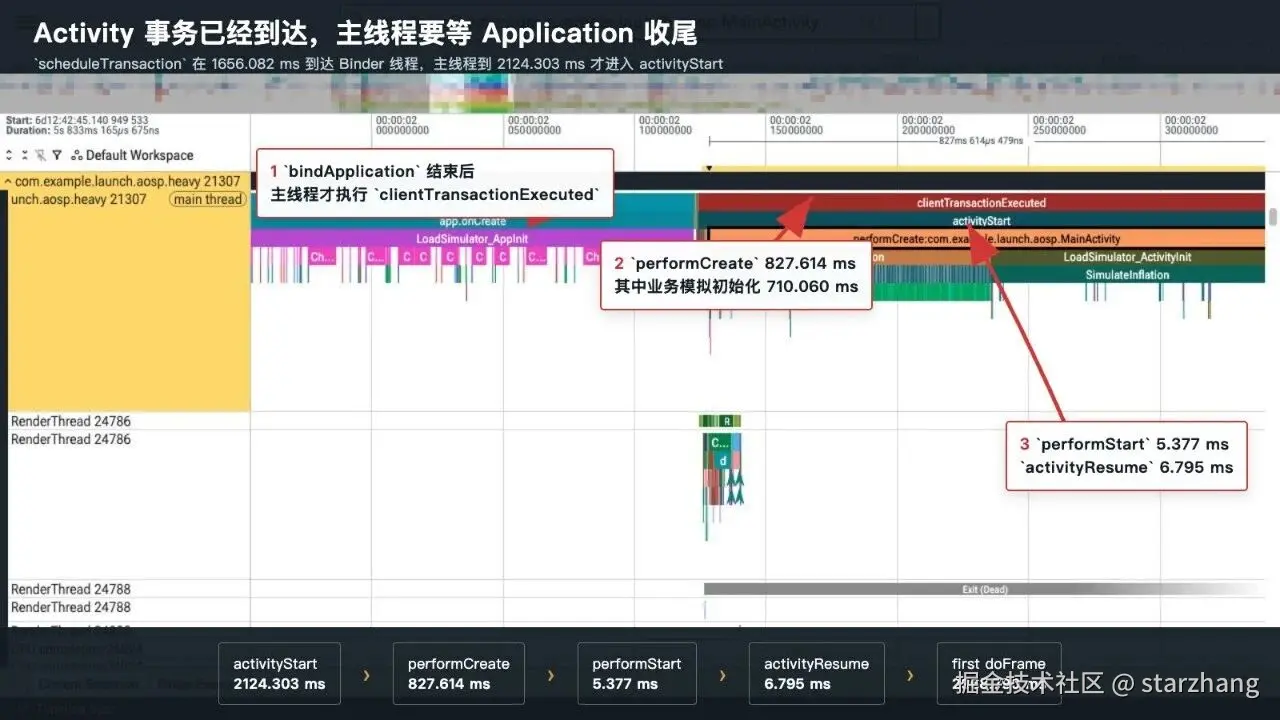
Task: Click the 300000000 time ruler label
Action: tap(1191, 130)
